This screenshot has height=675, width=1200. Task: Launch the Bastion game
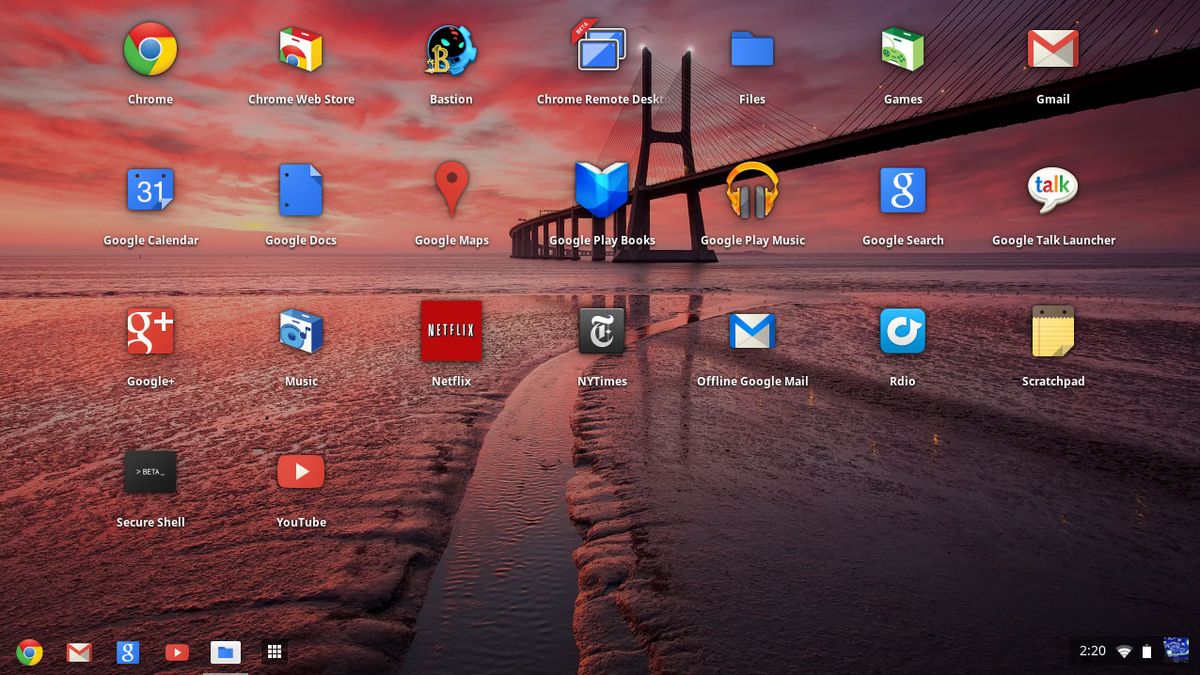click(451, 48)
